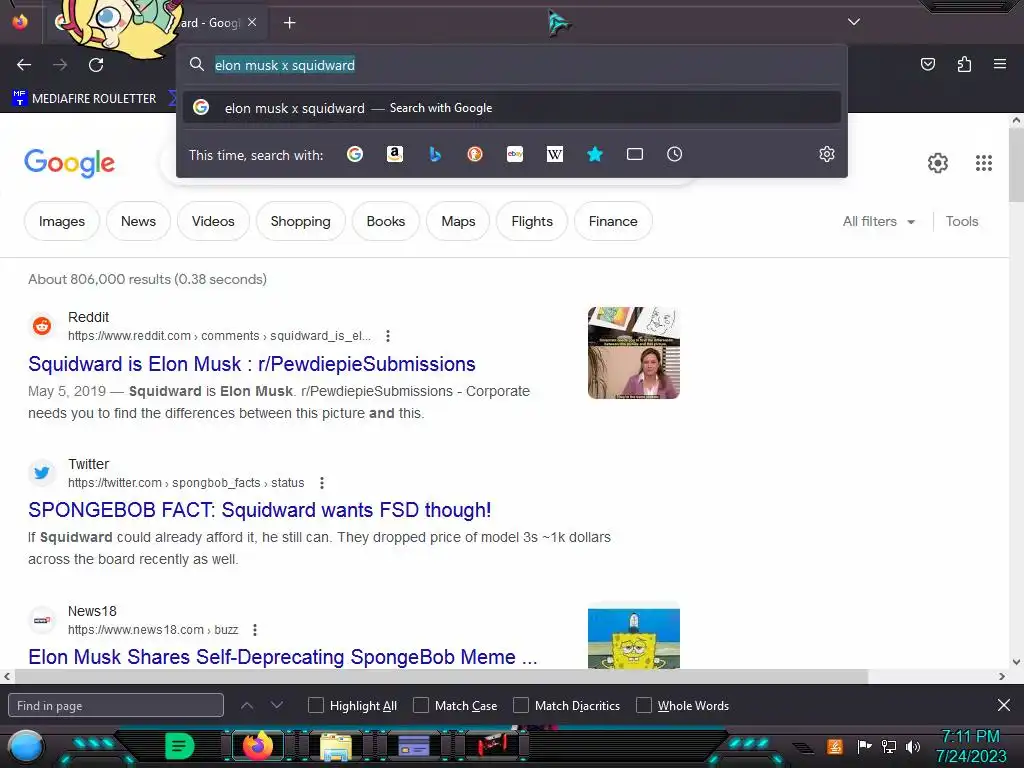Search this time with eBay
1024x768 pixels.
tap(515, 154)
